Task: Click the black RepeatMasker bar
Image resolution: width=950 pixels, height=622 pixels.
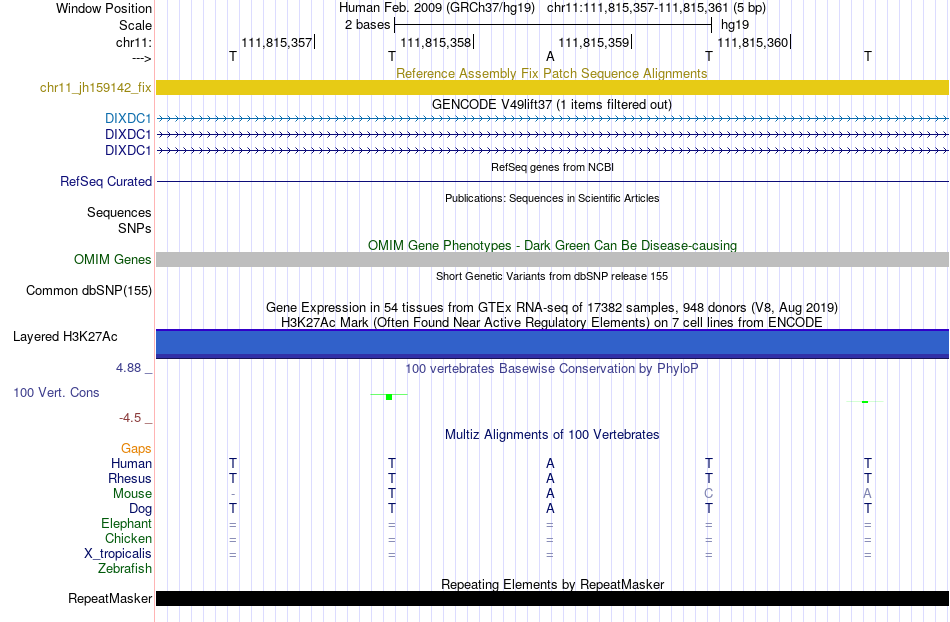Action: (x=552, y=598)
